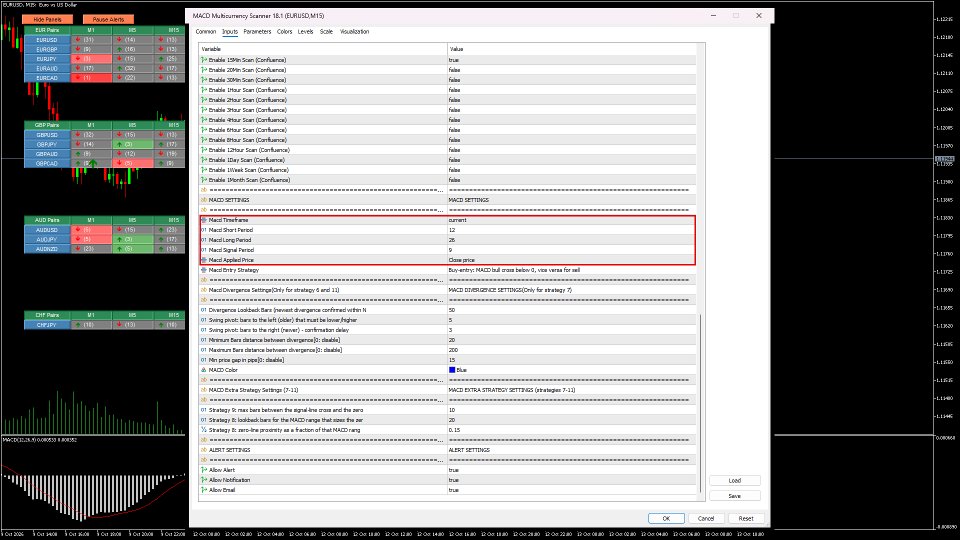960x540 pixels.
Task: Click the Load button
Action: [x=735, y=481]
